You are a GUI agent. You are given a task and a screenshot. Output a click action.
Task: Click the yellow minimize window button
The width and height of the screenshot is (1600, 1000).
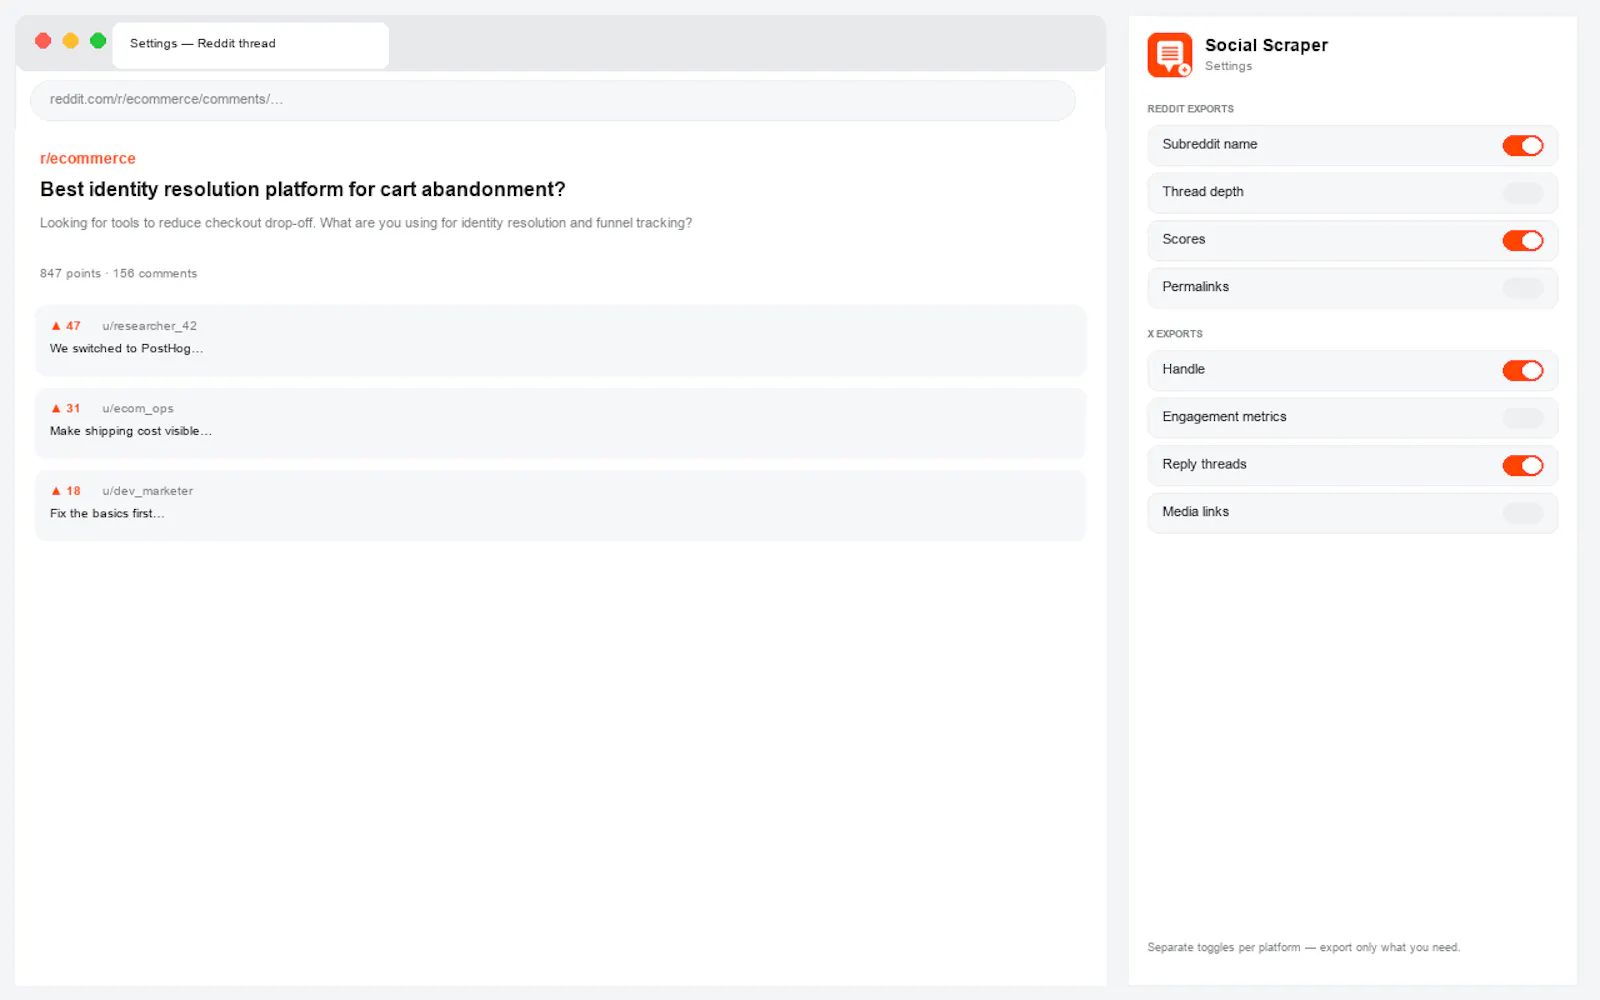[70, 41]
